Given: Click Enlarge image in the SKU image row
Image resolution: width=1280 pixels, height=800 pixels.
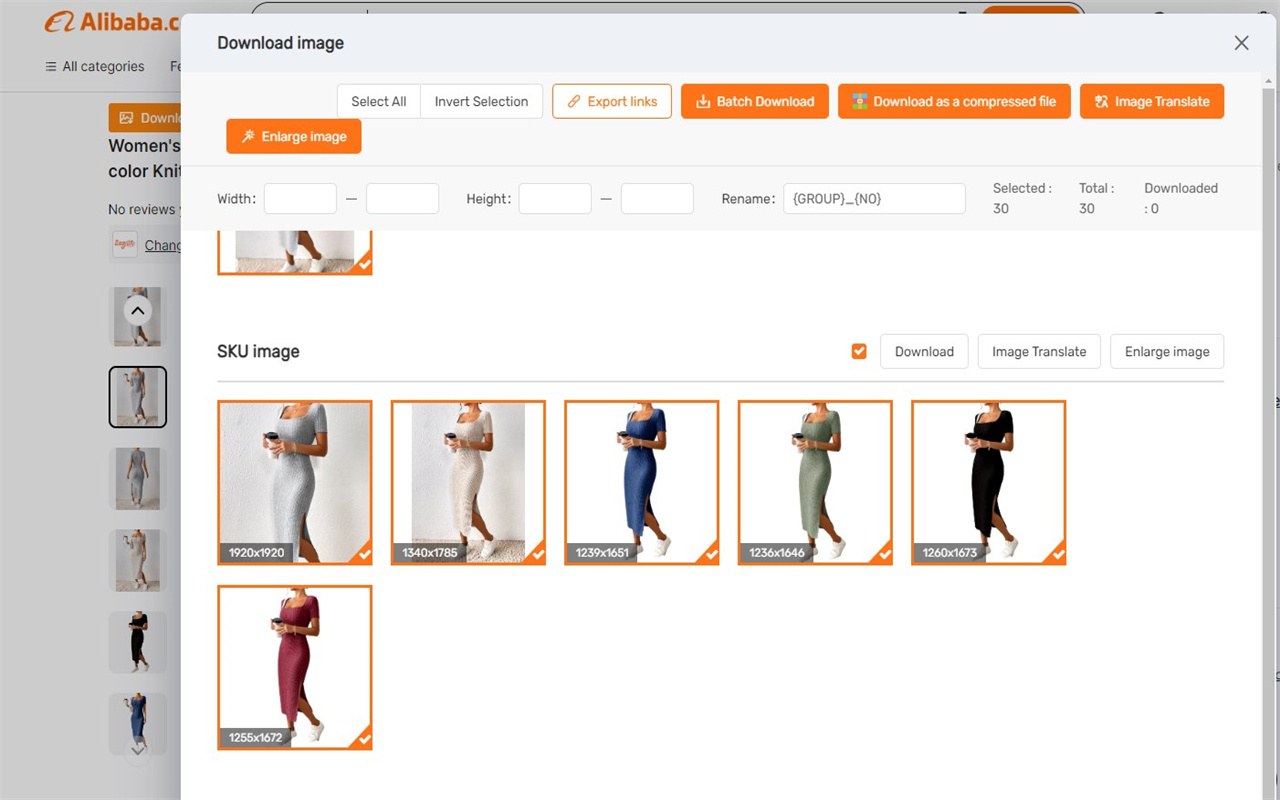Looking at the screenshot, I should (x=1167, y=351).
